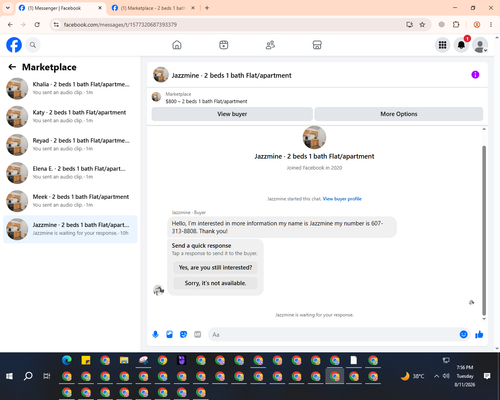500x400 pixels.
Task: Expand the browser tab search dropdown
Action: (x=8, y=8)
